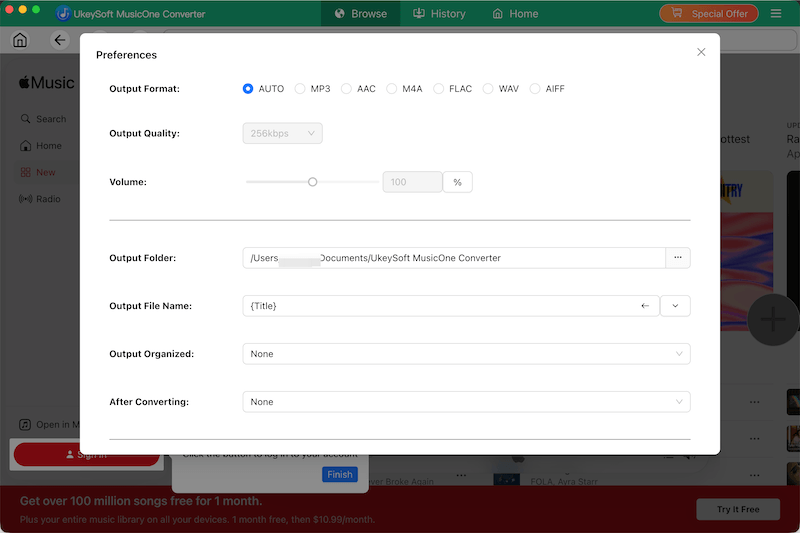Open the hamburger menu icon
Image resolution: width=800 pixels, height=533 pixels.
tap(776, 14)
